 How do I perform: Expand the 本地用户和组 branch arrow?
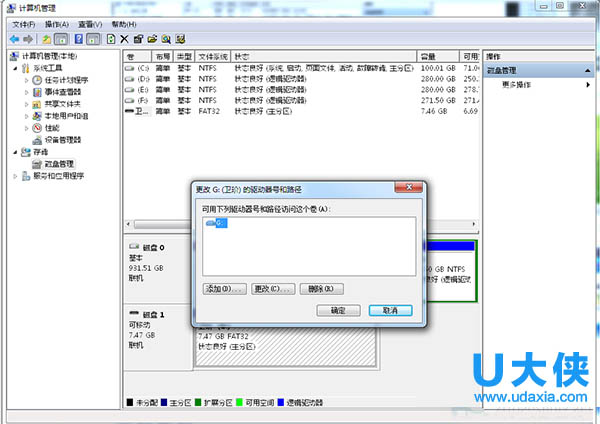point(26,116)
